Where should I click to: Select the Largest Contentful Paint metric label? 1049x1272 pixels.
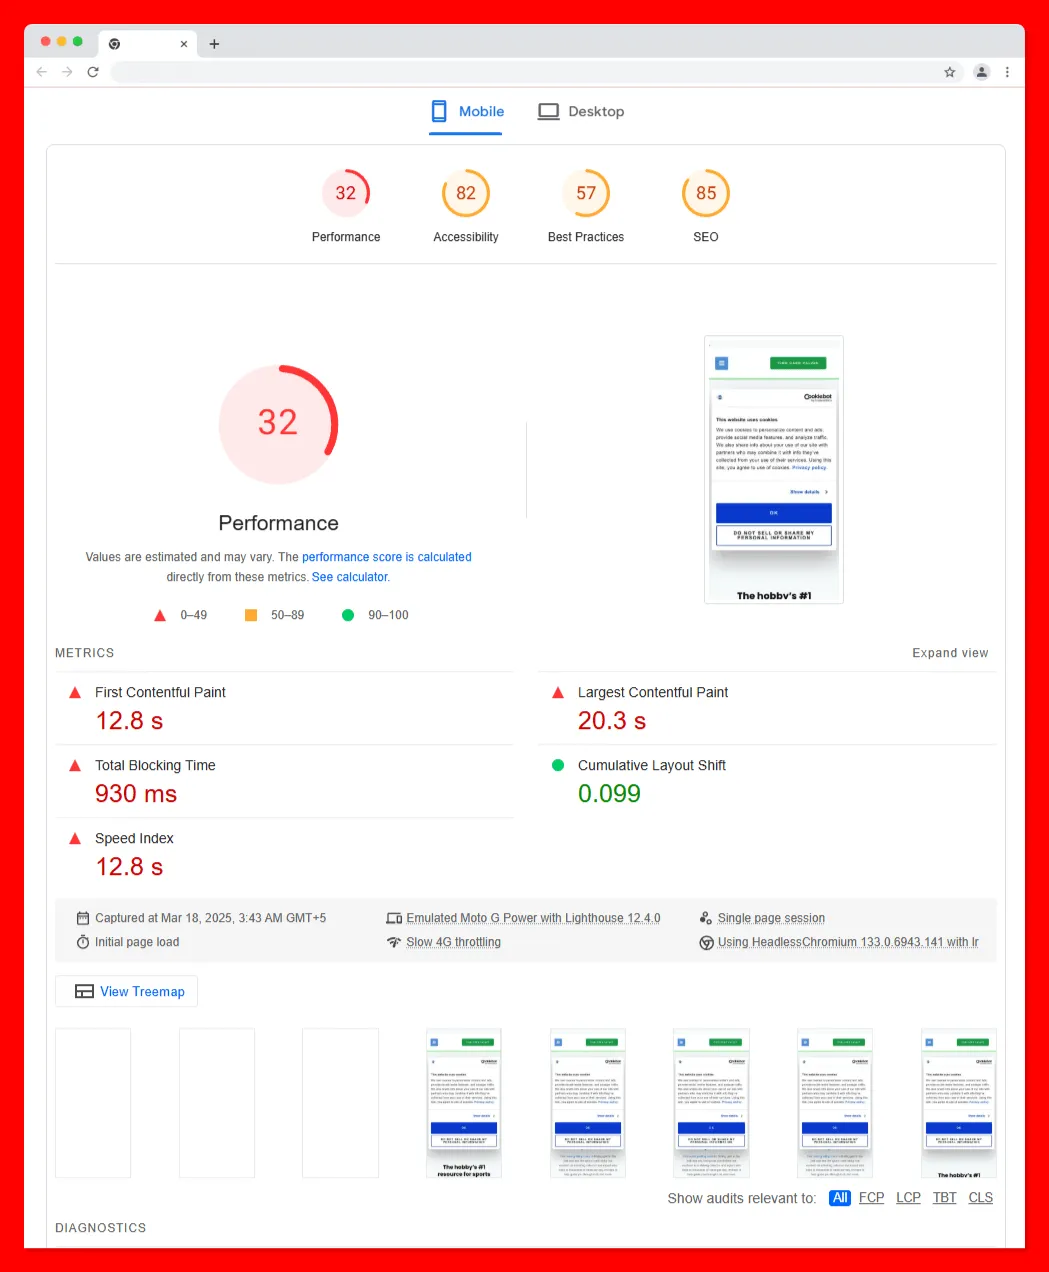click(x=653, y=692)
